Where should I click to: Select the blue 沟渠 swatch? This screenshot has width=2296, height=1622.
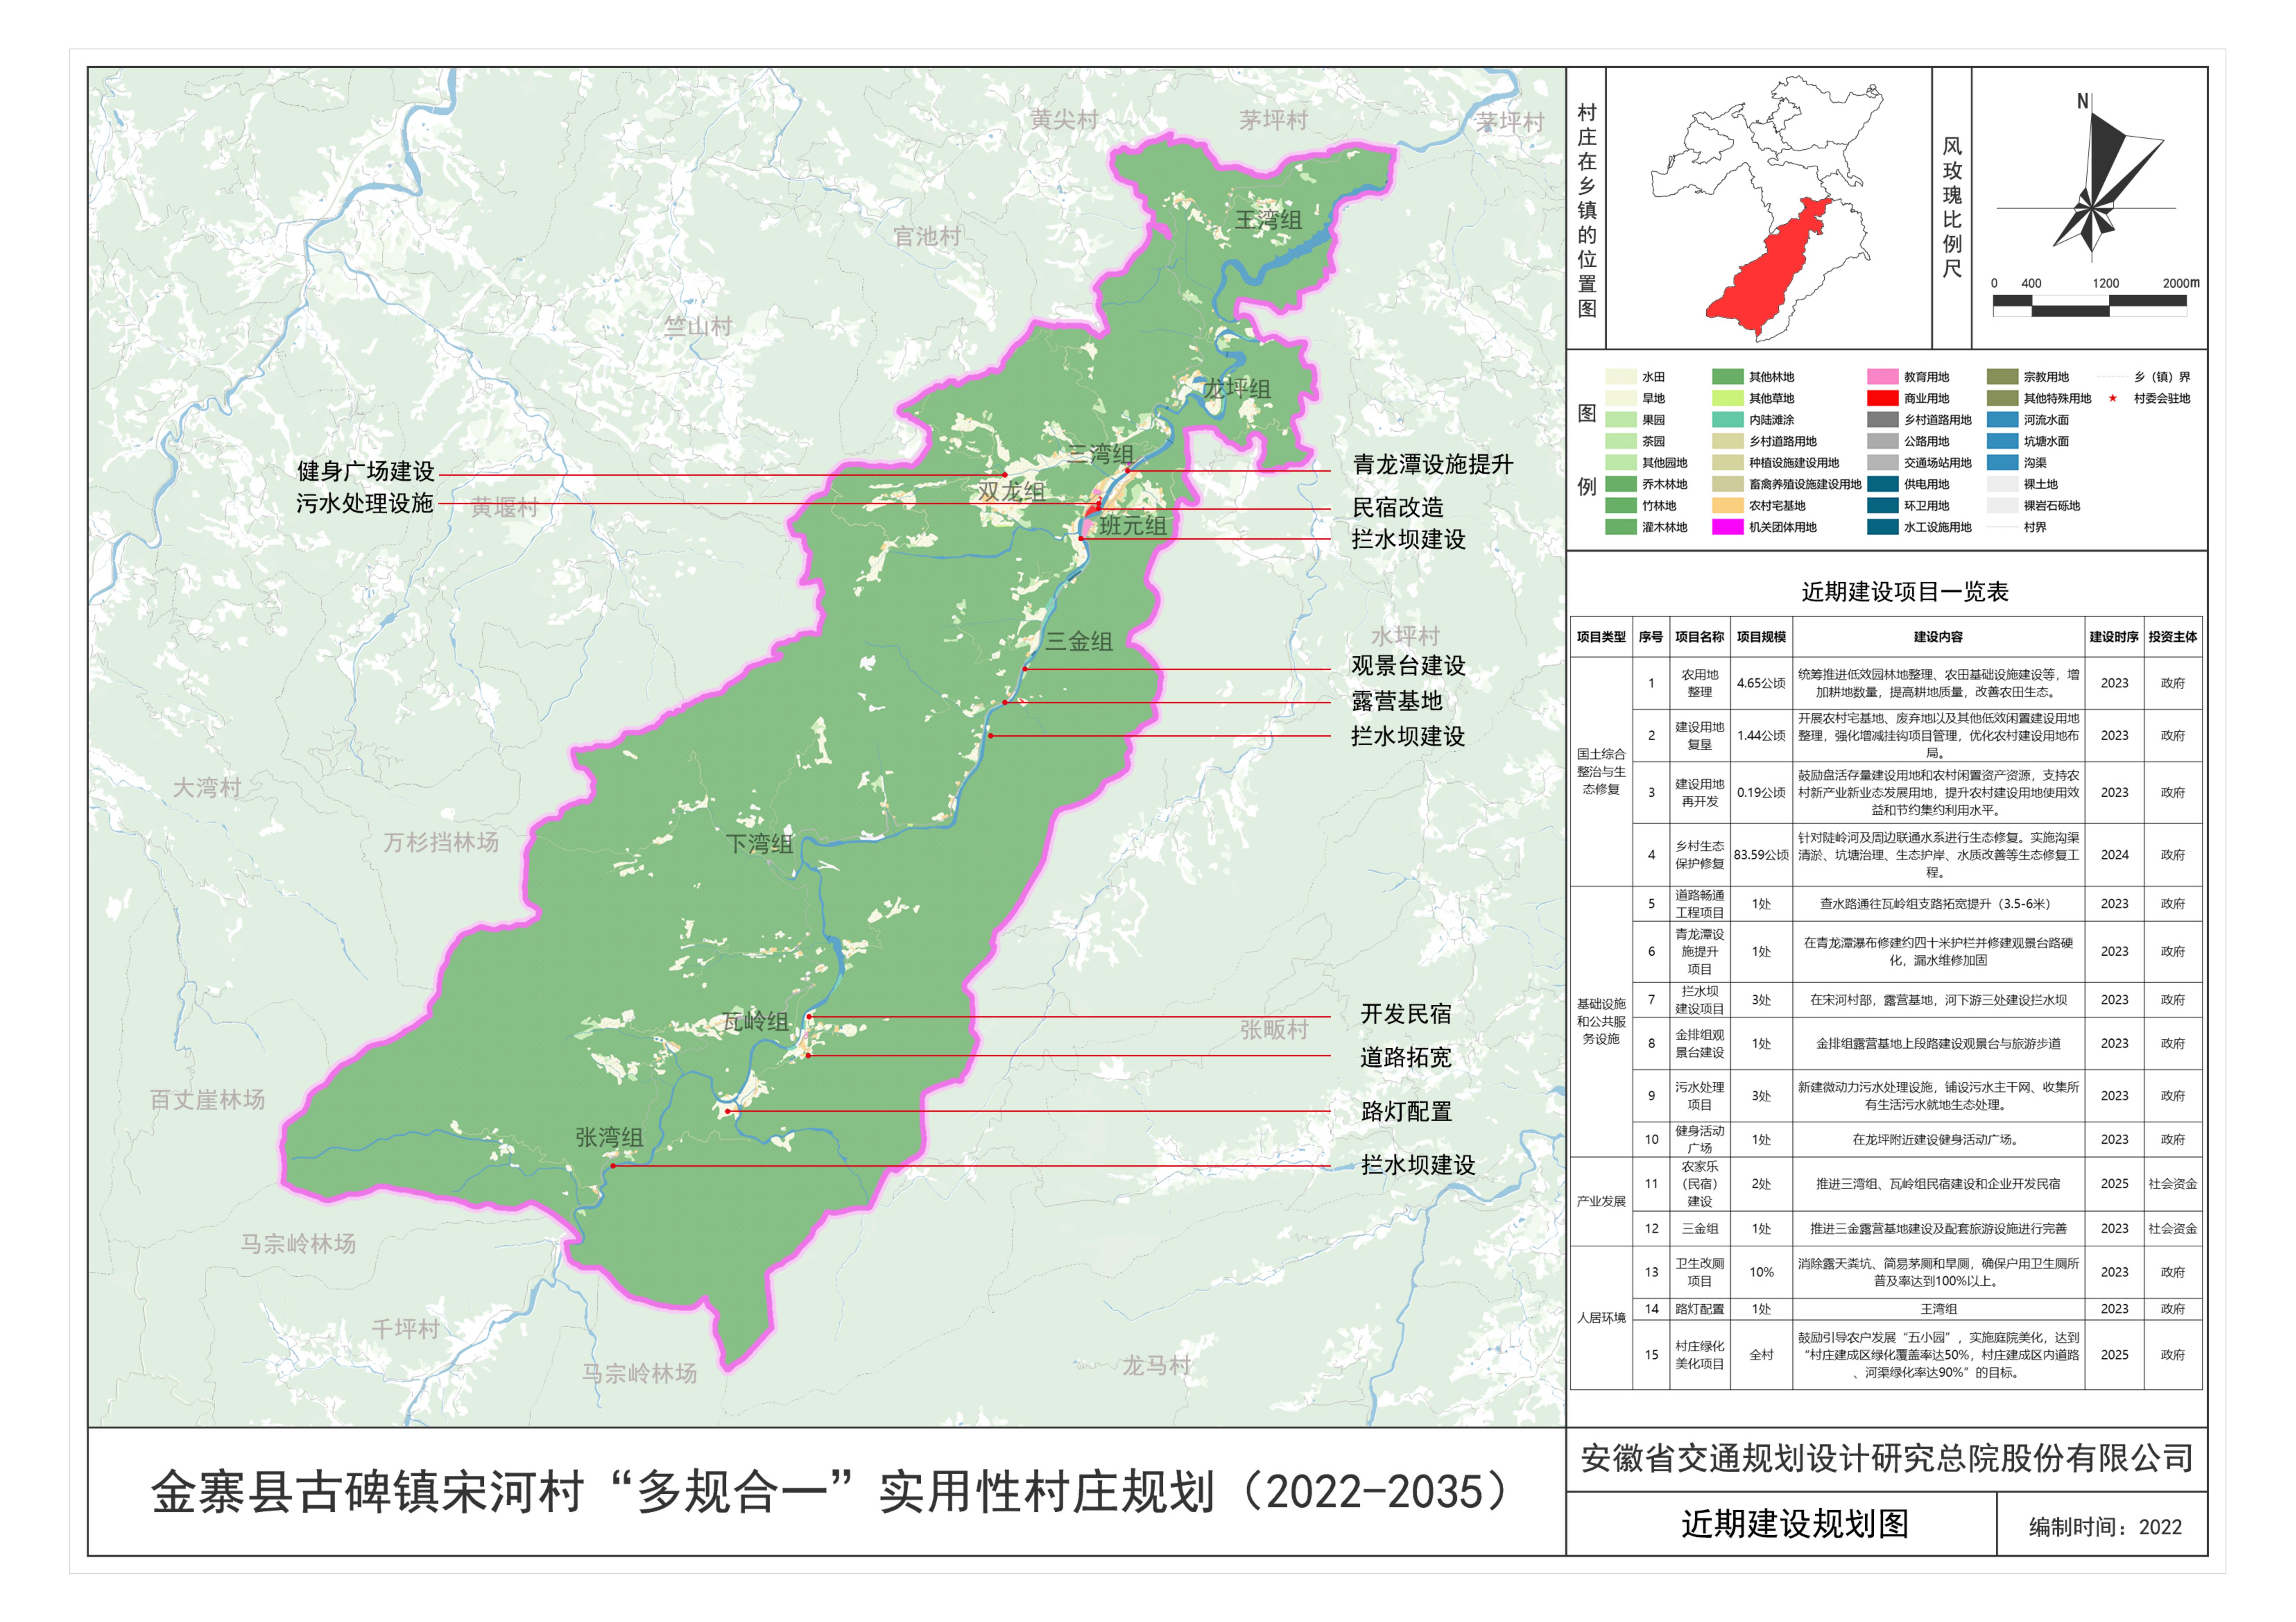2003,463
